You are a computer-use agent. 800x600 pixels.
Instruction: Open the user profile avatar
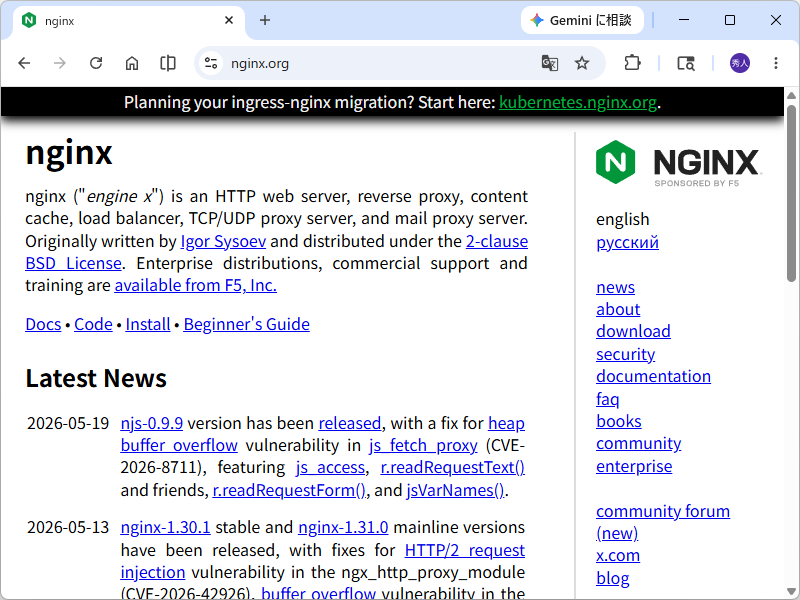pyautogui.click(x=740, y=63)
